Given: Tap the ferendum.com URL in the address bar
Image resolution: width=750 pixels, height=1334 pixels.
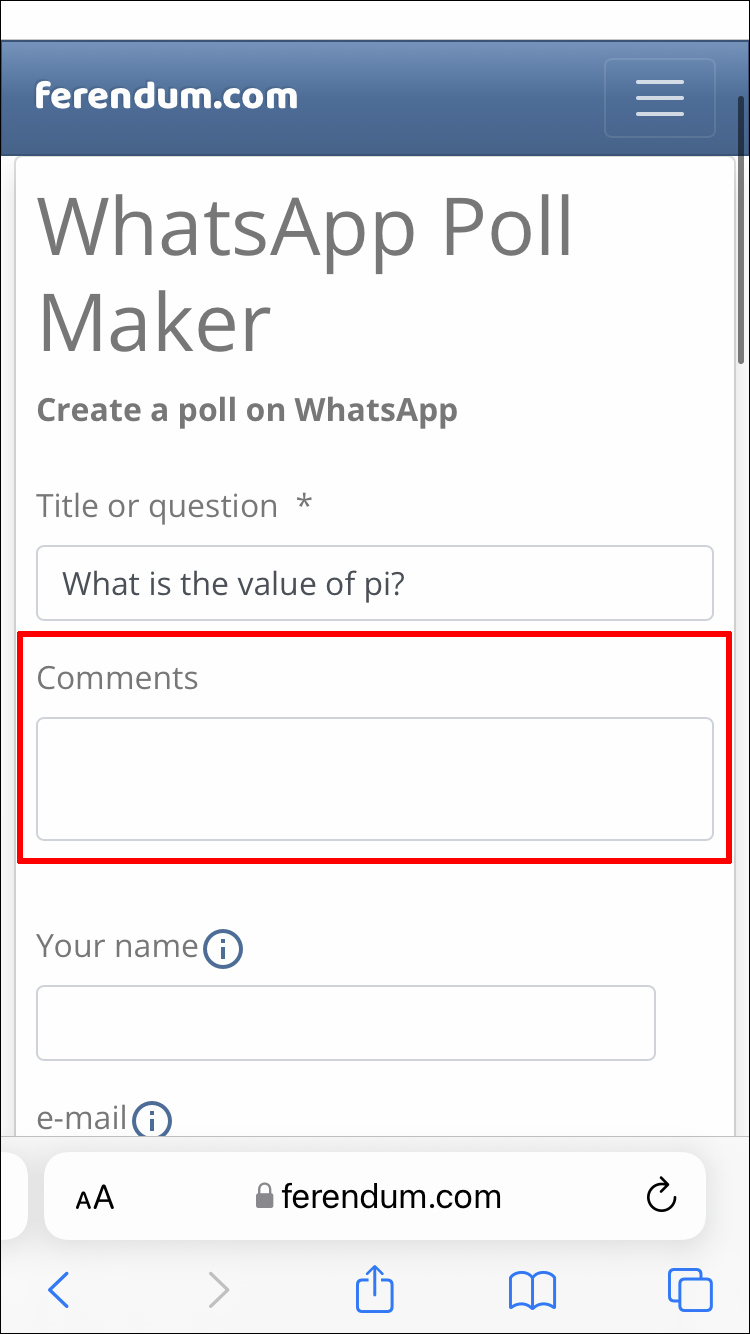Looking at the screenshot, I should (x=391, y=1197).
